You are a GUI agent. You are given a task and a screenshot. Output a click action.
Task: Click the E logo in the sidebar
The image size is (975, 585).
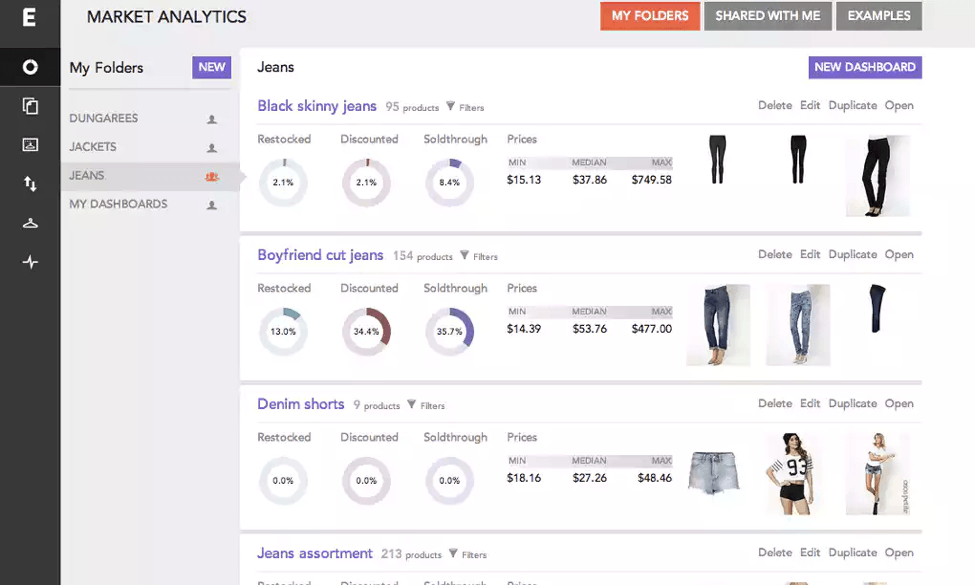pyautogui.click(x=30, y=19)
